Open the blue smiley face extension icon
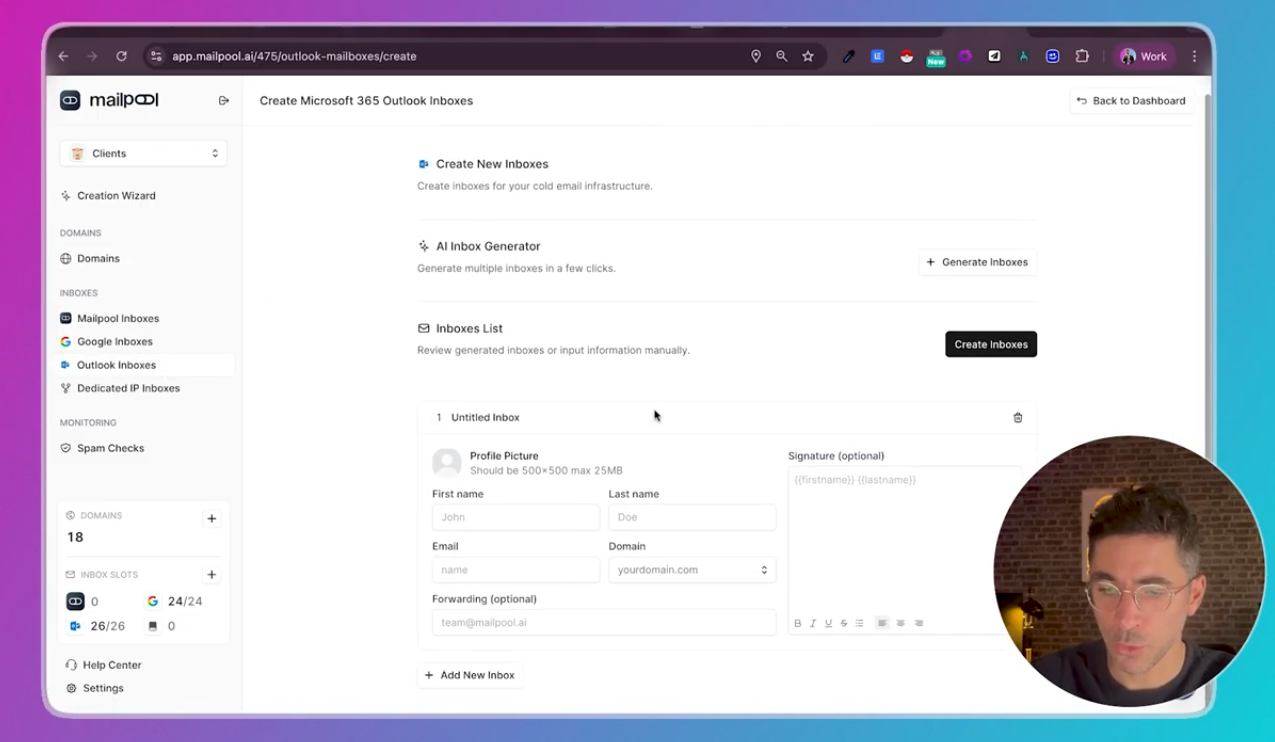The width and height of the screenshot is (1275, 742). click(1052, 56)
